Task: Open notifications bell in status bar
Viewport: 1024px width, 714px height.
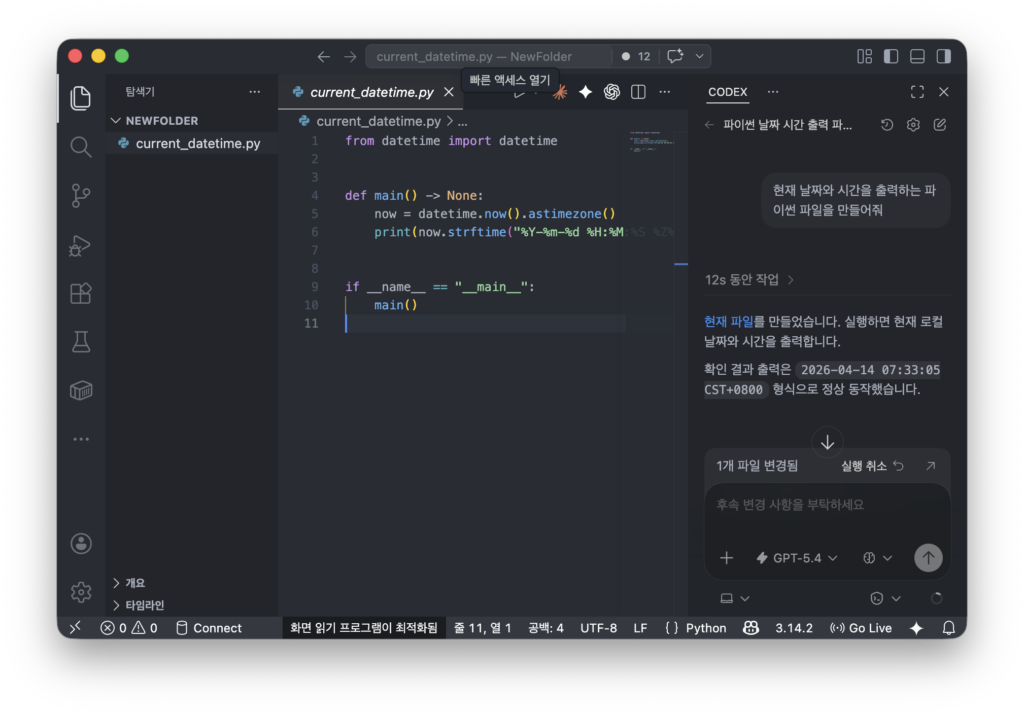Action: coord(948,628)
